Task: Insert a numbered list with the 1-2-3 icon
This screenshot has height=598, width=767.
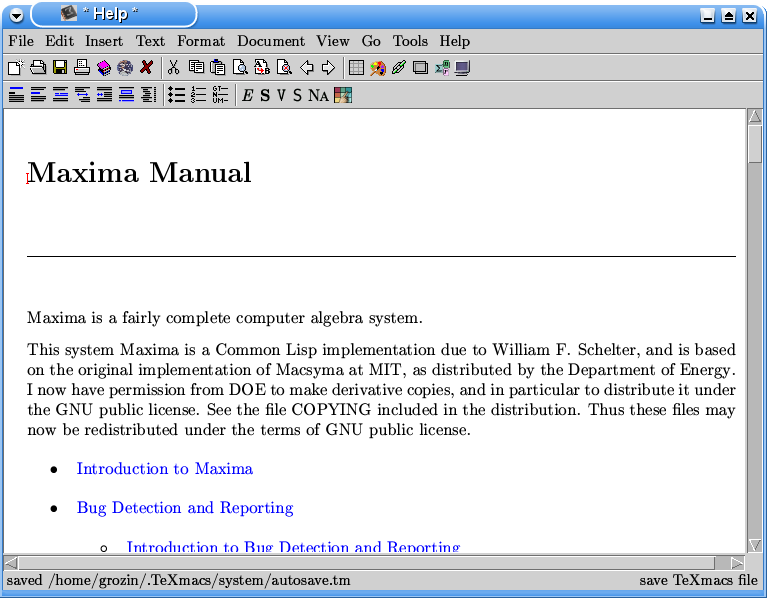Action: pos(198,94)
